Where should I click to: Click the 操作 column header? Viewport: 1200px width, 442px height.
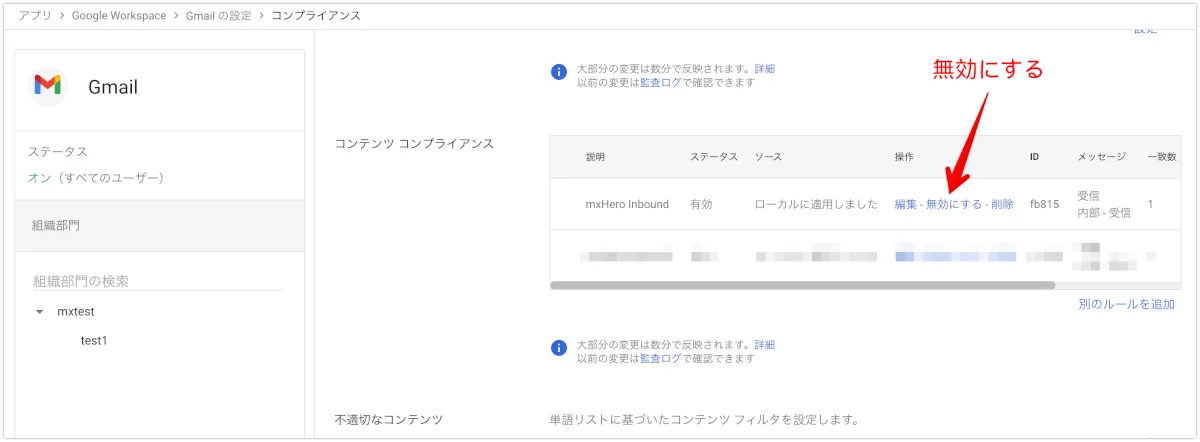(x=904, y=157)
